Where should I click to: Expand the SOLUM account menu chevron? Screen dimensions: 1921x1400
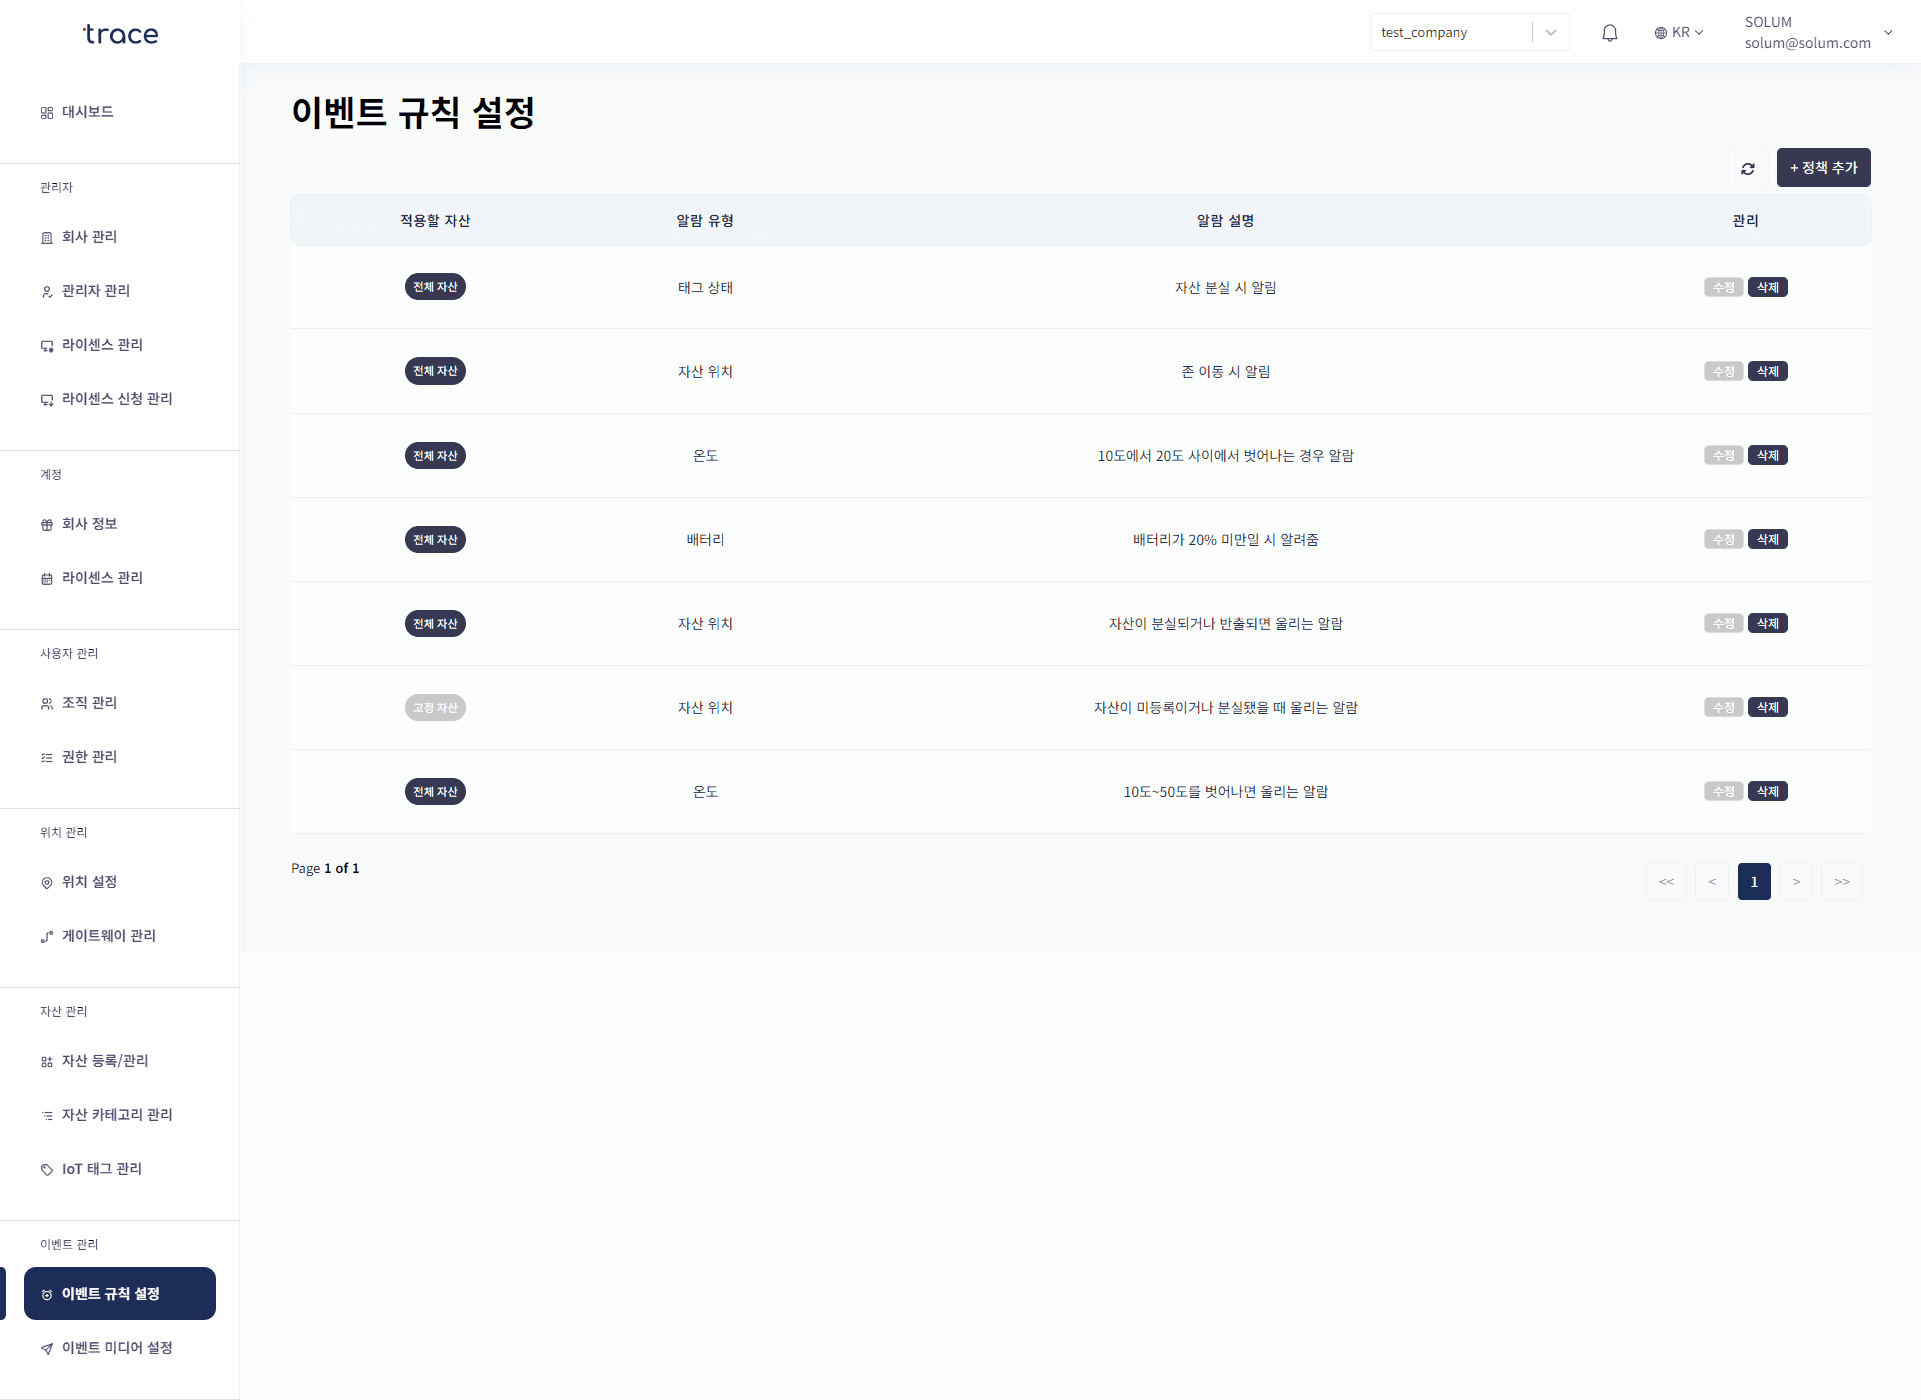[x=1887, y=33]
